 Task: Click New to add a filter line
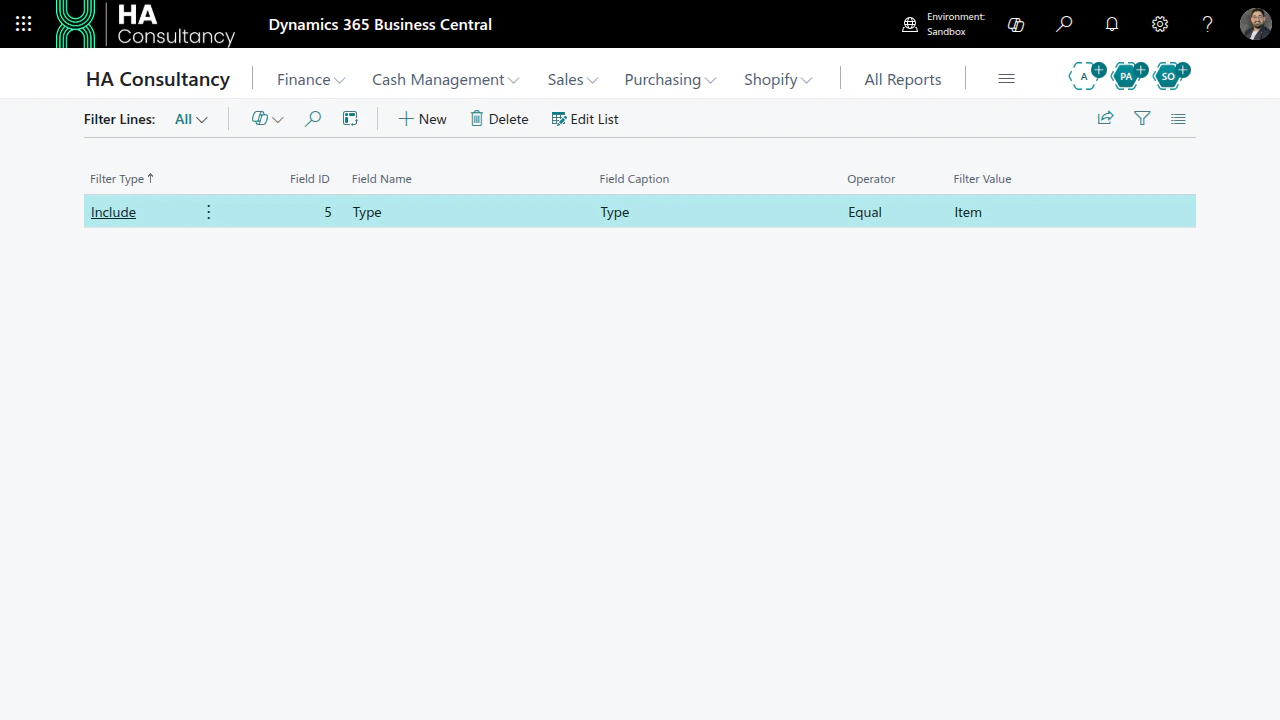pyautogui.click(x=422, y=119)
